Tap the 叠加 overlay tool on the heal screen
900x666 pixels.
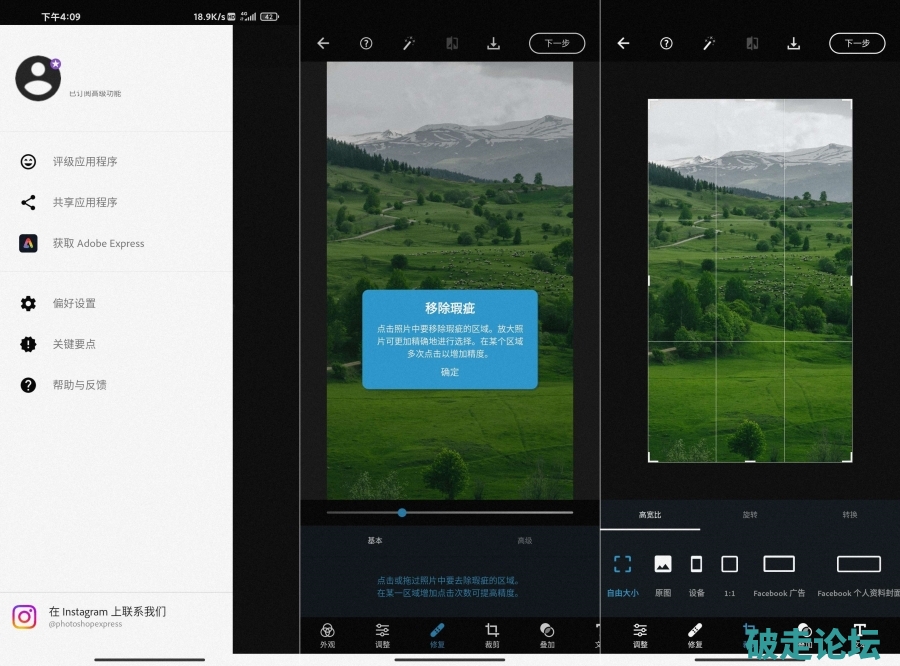tap(547, 634)
